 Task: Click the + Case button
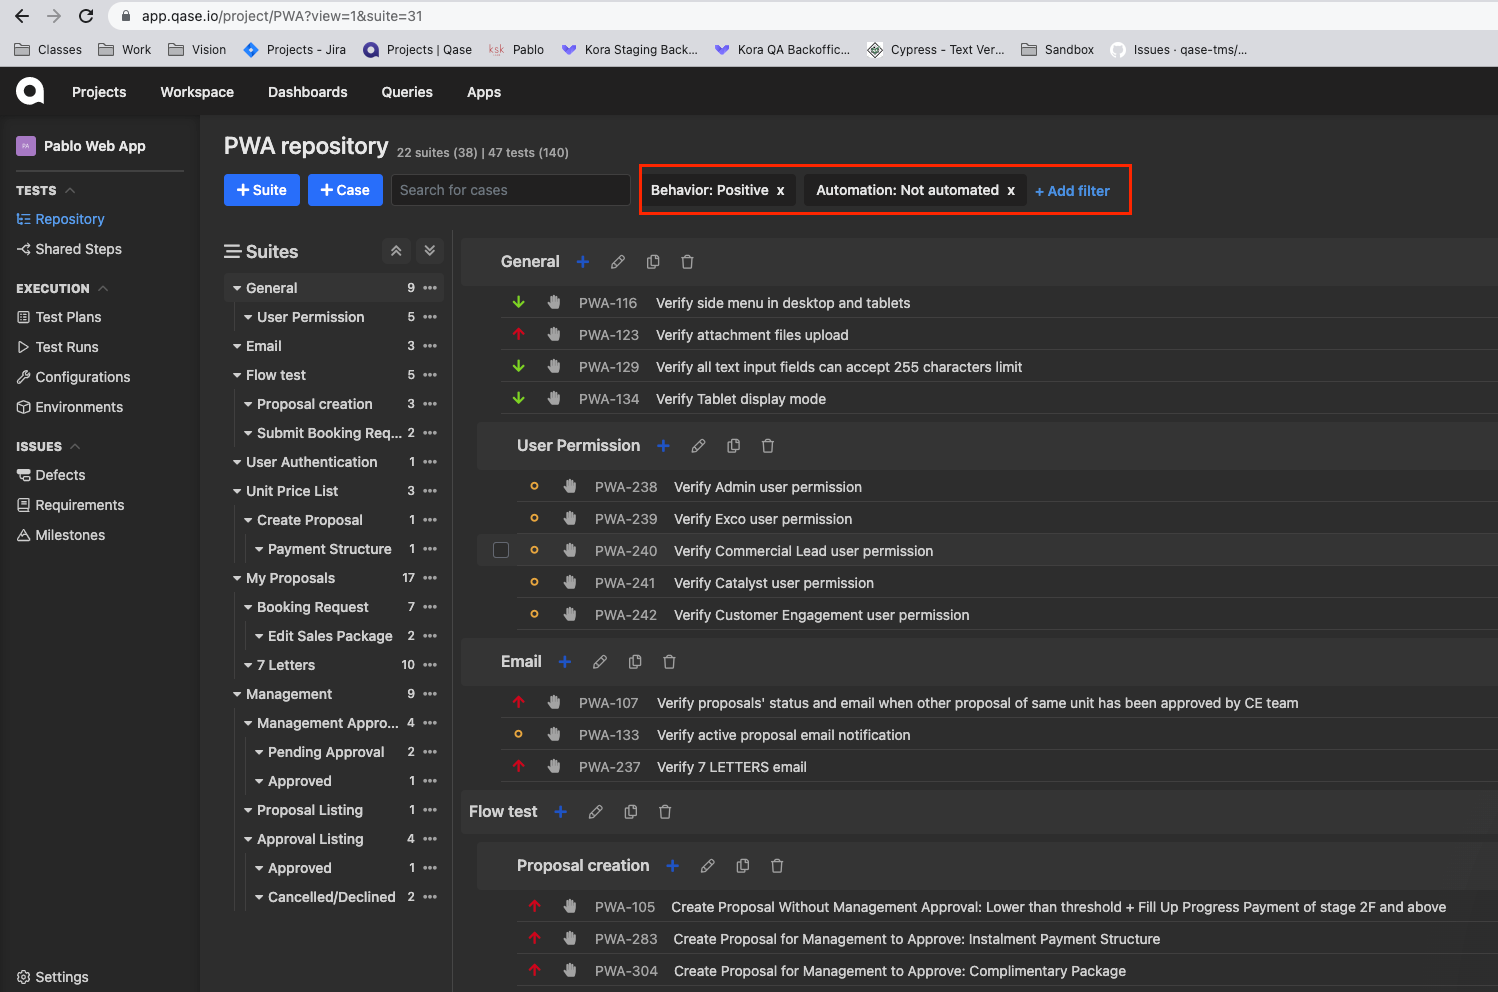pyautogui.click(x=345, y=190)
